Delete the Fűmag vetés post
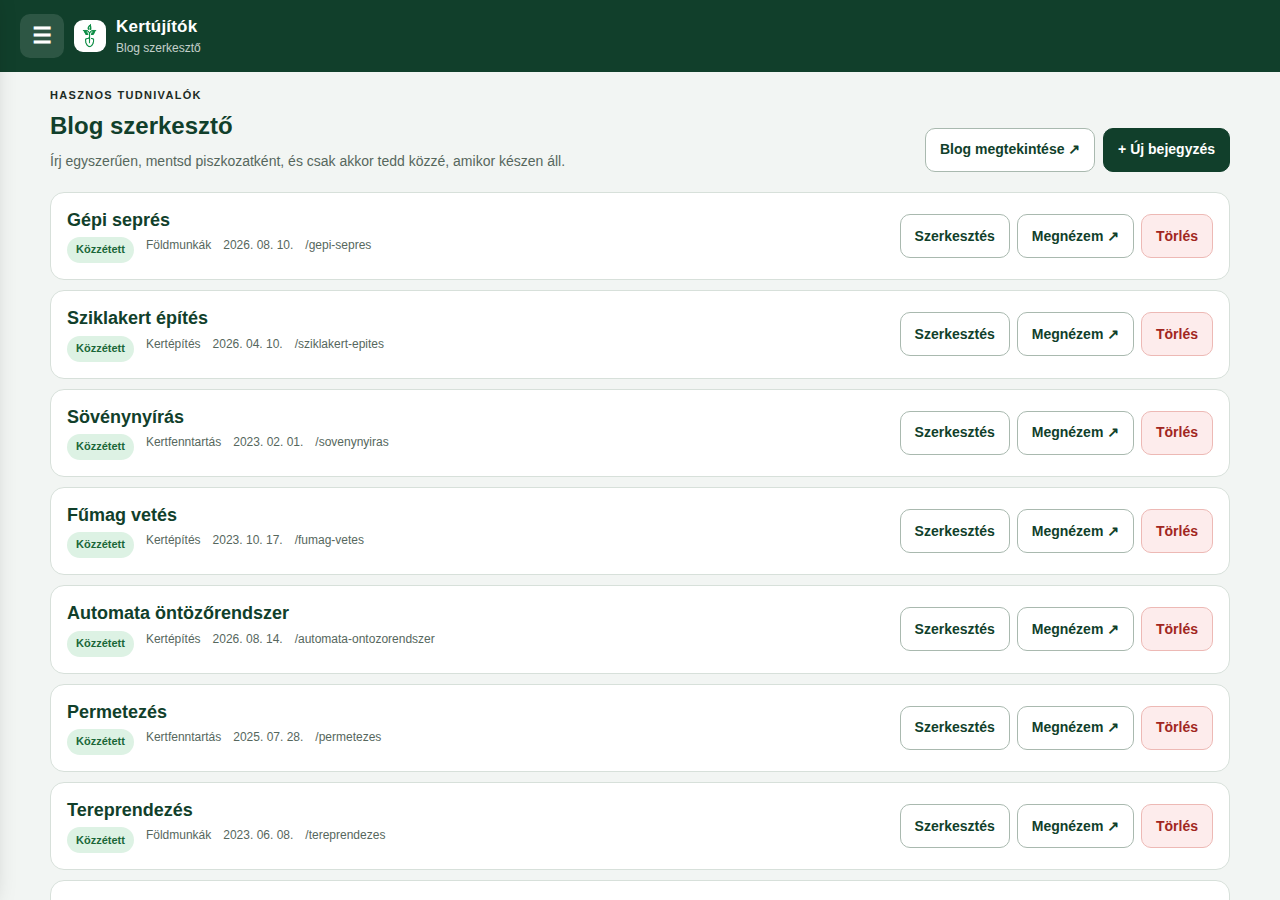1280x900 pixels. pos(1177,531)
